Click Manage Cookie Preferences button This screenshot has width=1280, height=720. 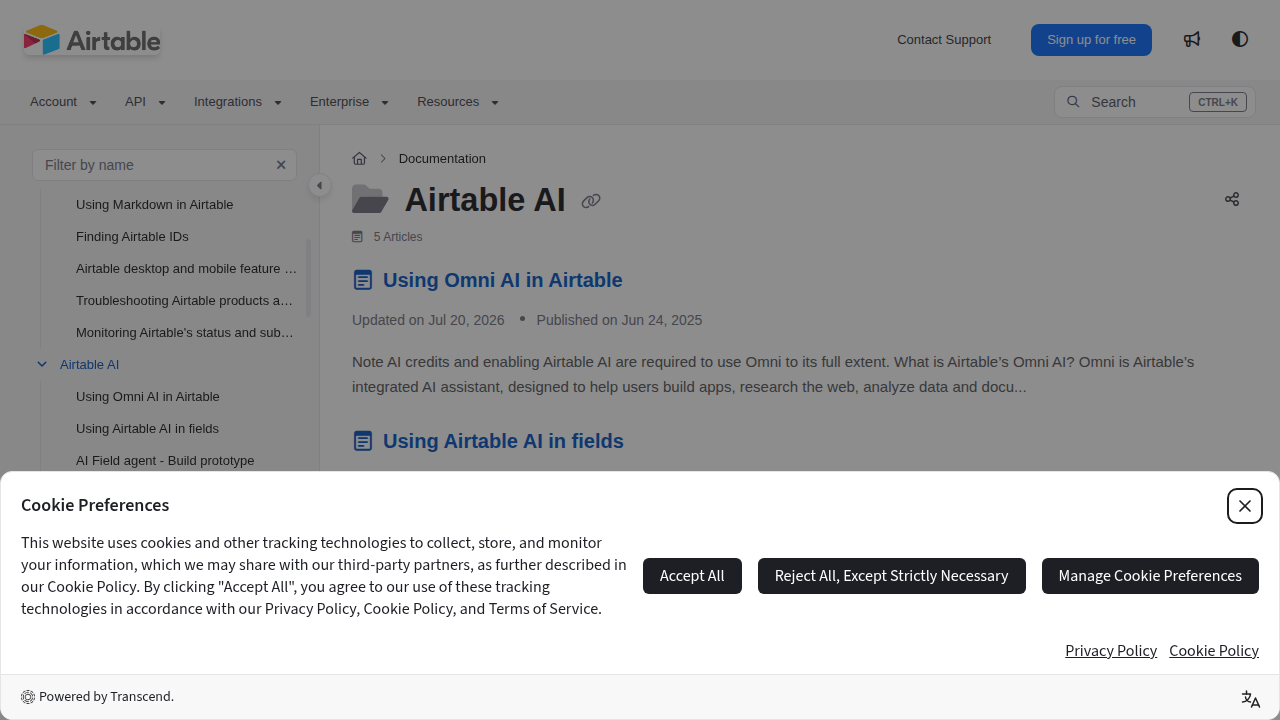[1150, 576]
